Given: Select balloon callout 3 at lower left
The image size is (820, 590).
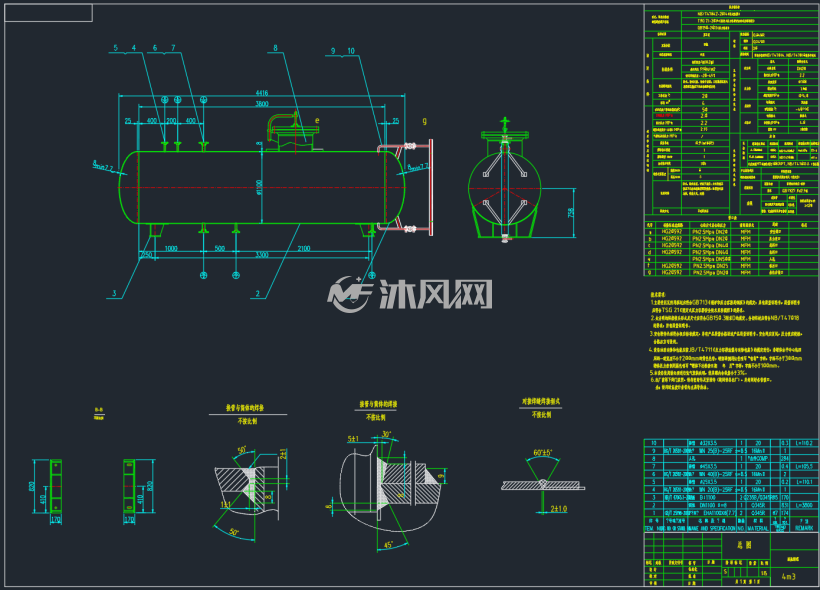Looking at the screenshot, I should (x=114, y=293).
